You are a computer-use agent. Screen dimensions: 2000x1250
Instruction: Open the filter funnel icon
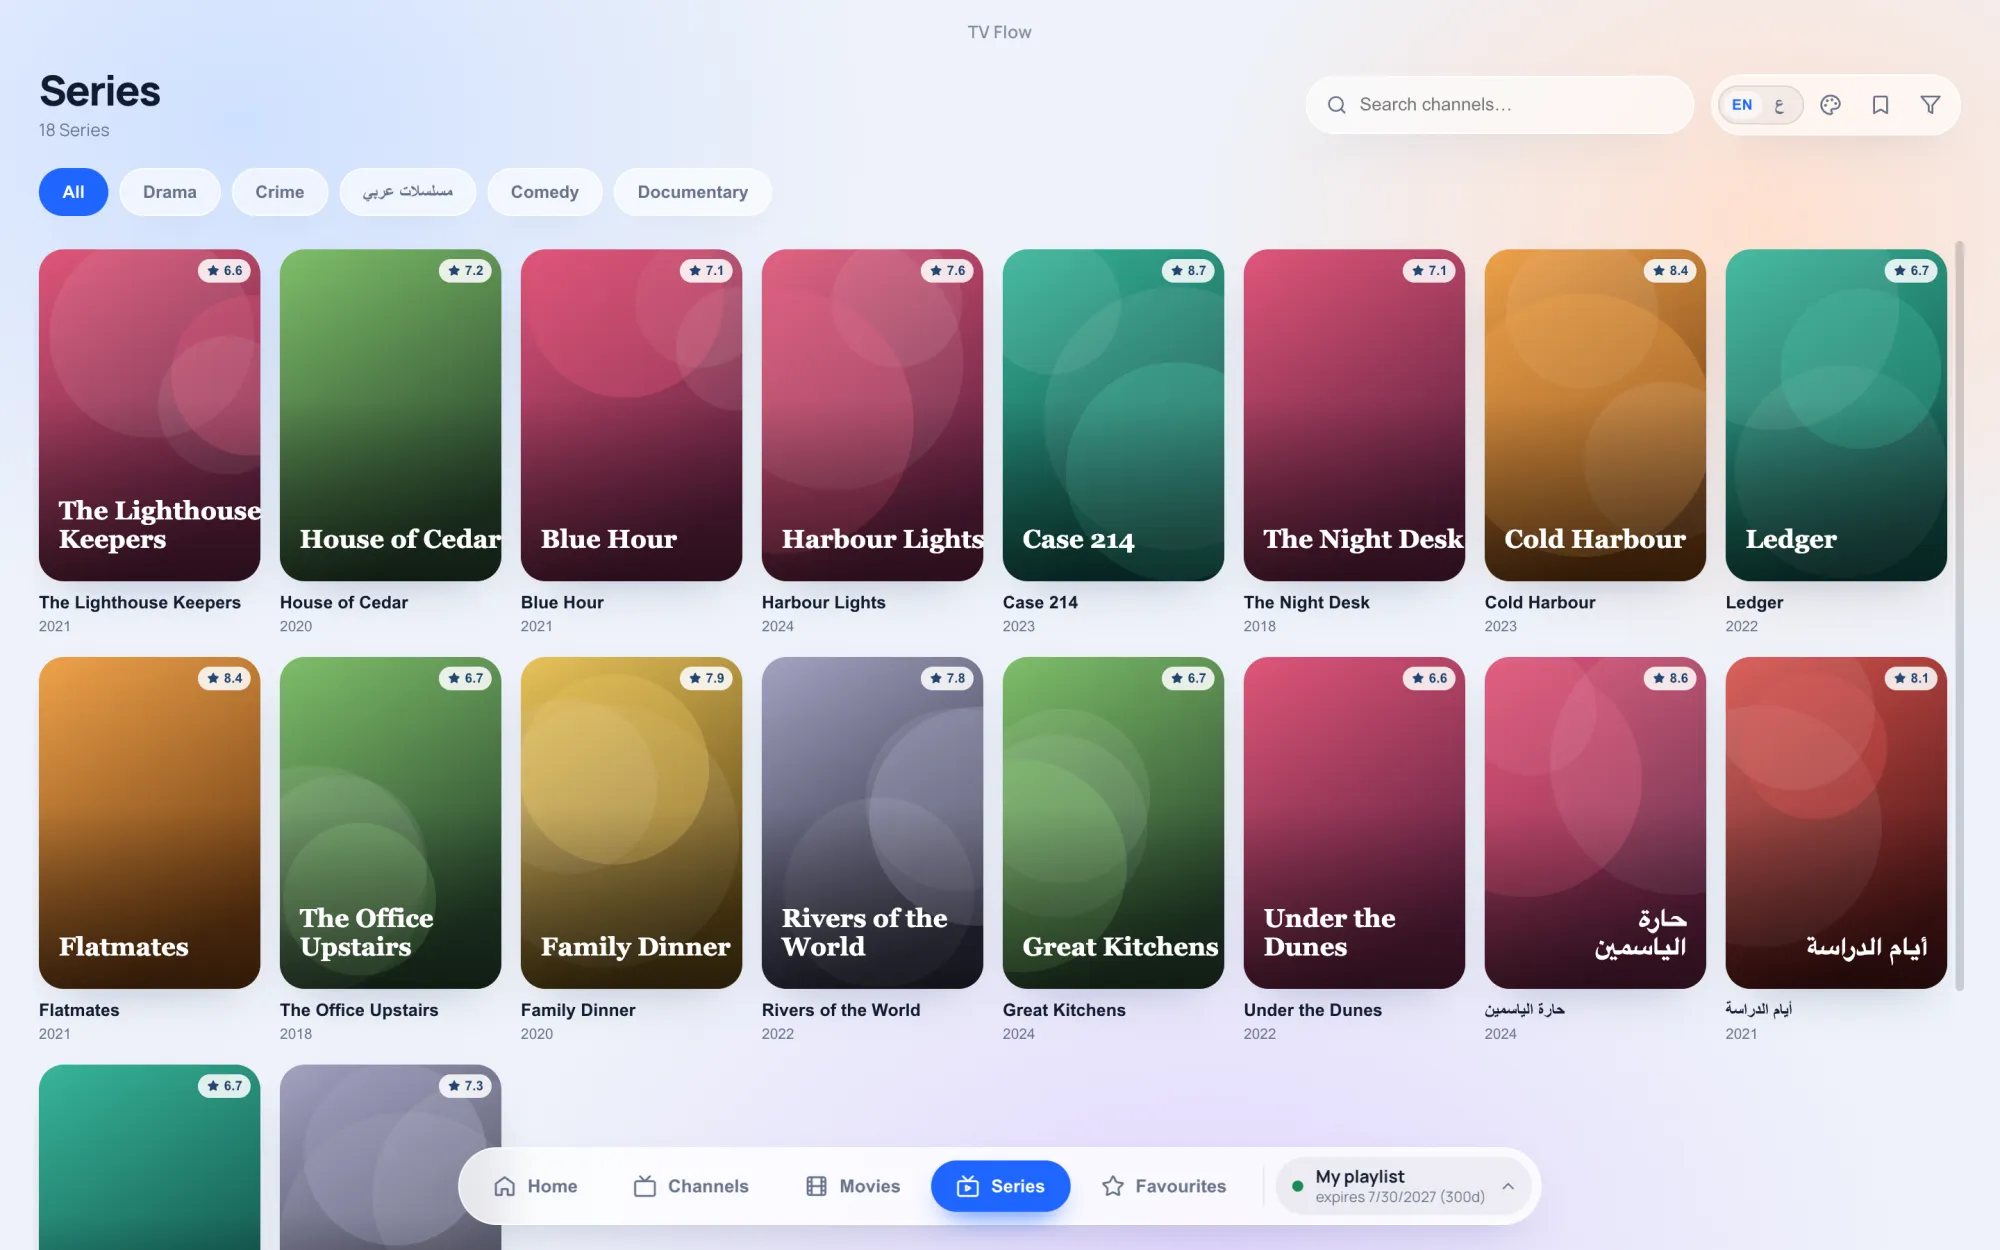pyautogui.click(x=1930, y=105)
